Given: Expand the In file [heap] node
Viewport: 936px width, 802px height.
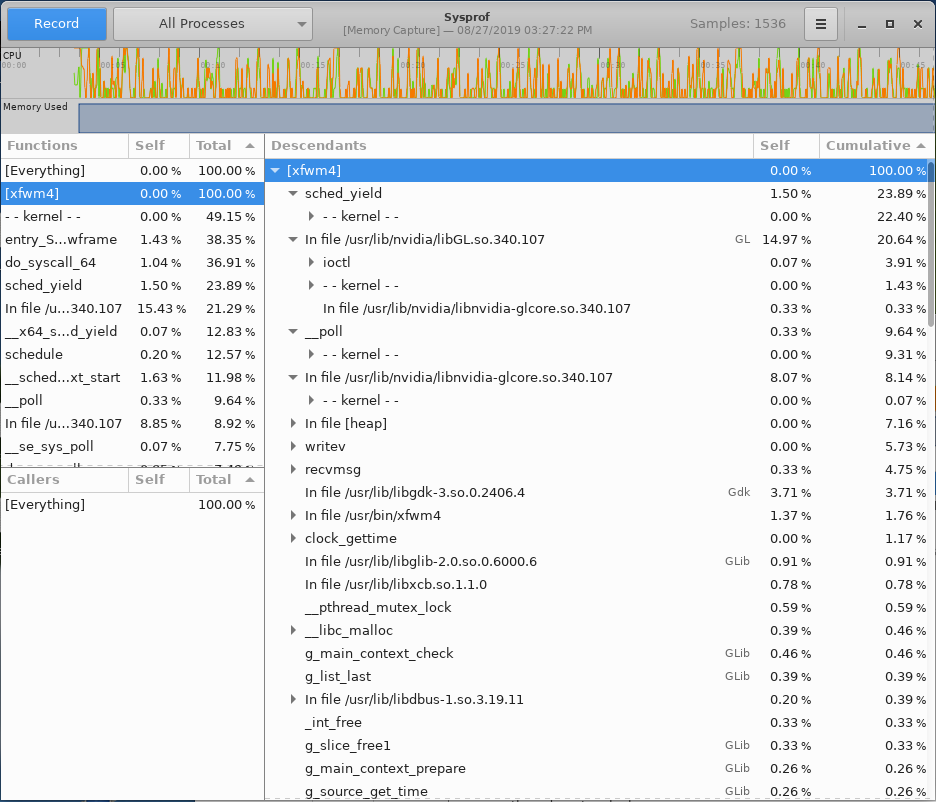Looking at the screenshot, I should pos(293,424).
